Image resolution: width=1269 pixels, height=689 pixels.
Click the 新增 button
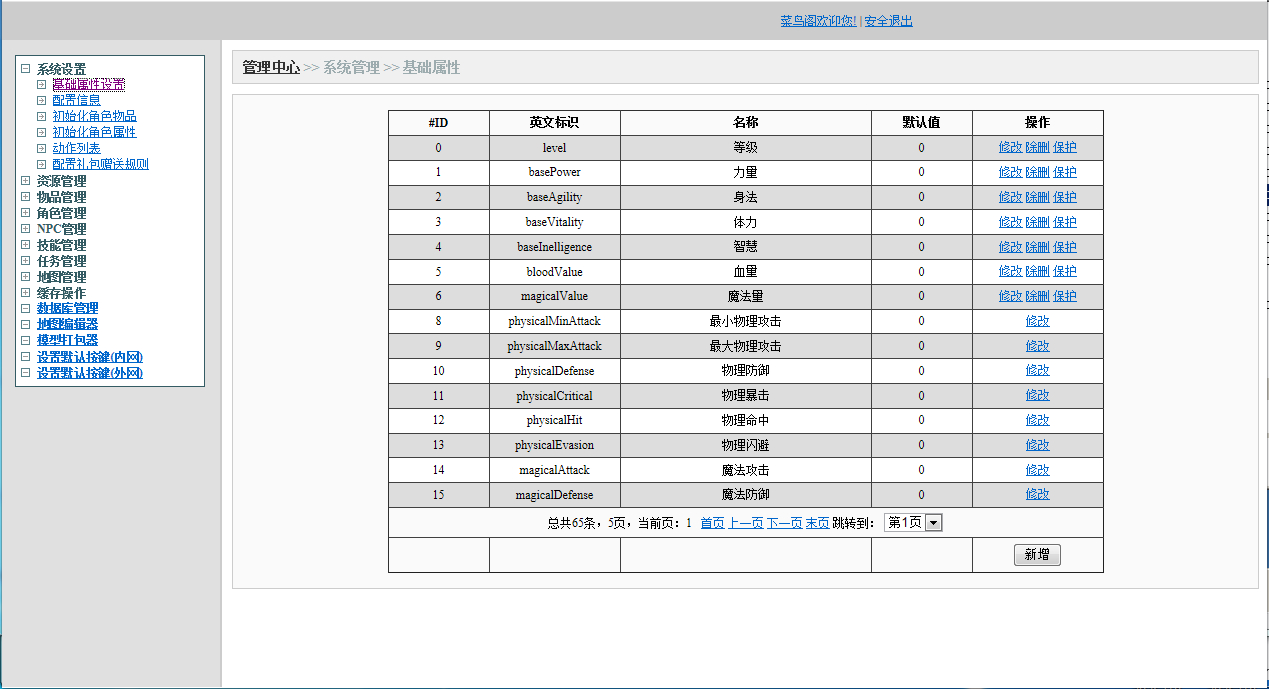pyautogui.click(x=1037, y=555)
